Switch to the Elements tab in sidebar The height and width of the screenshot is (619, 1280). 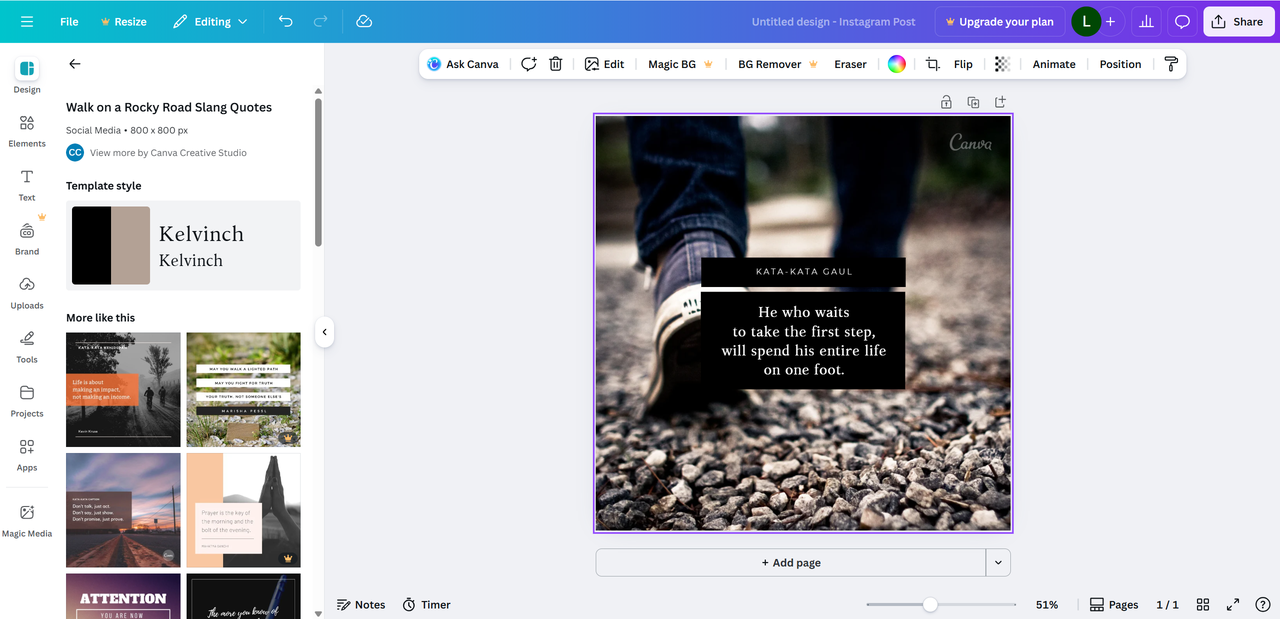pos(27,131)
